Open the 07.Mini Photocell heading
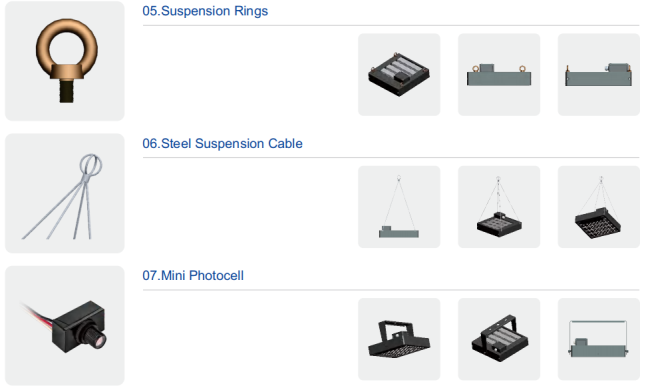The height and width of the screenshot is (386, 650). click(193, 275)
